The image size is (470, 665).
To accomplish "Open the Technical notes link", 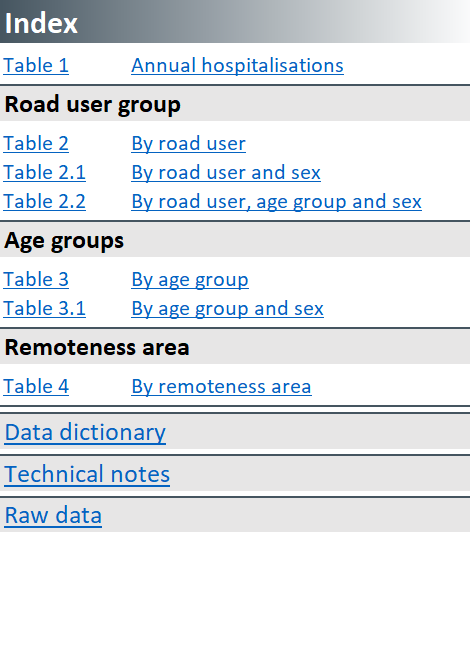I will 87,474.
